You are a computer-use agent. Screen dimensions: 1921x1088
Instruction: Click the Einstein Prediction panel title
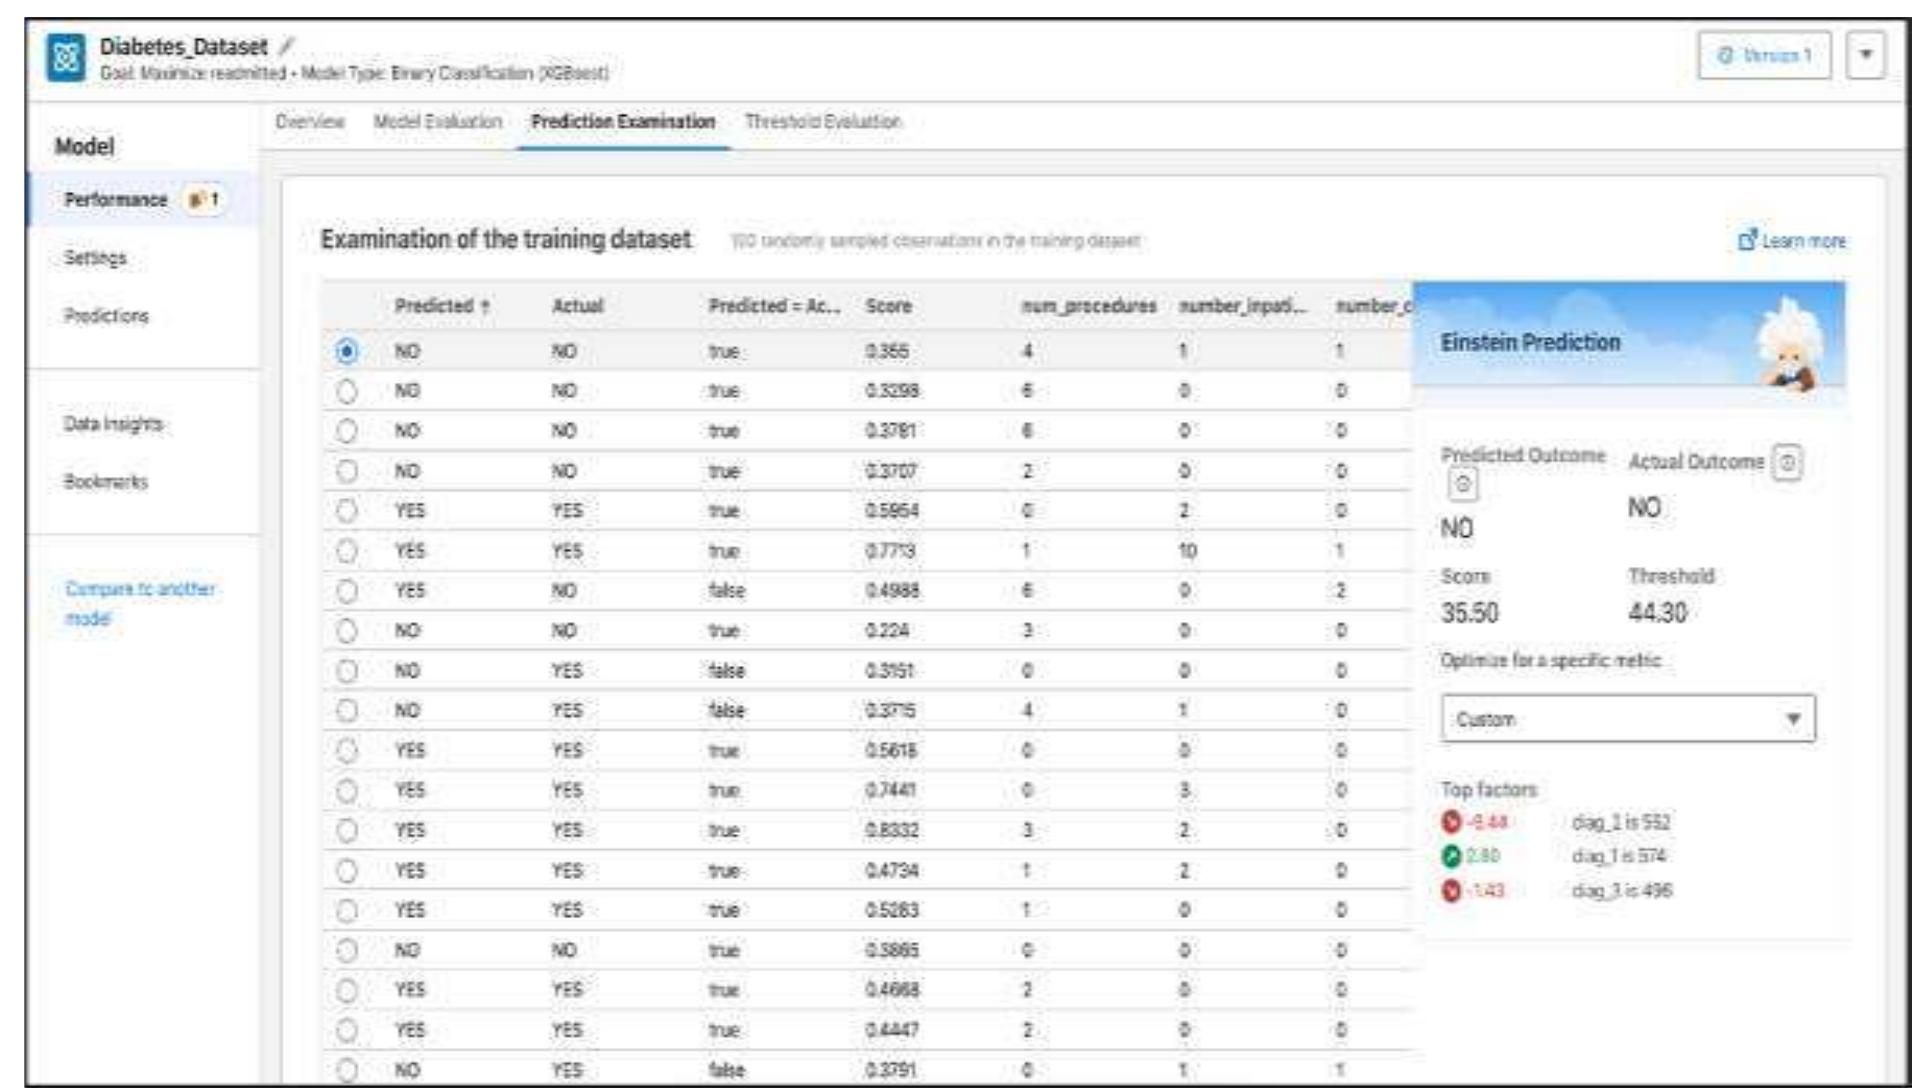1530,342
